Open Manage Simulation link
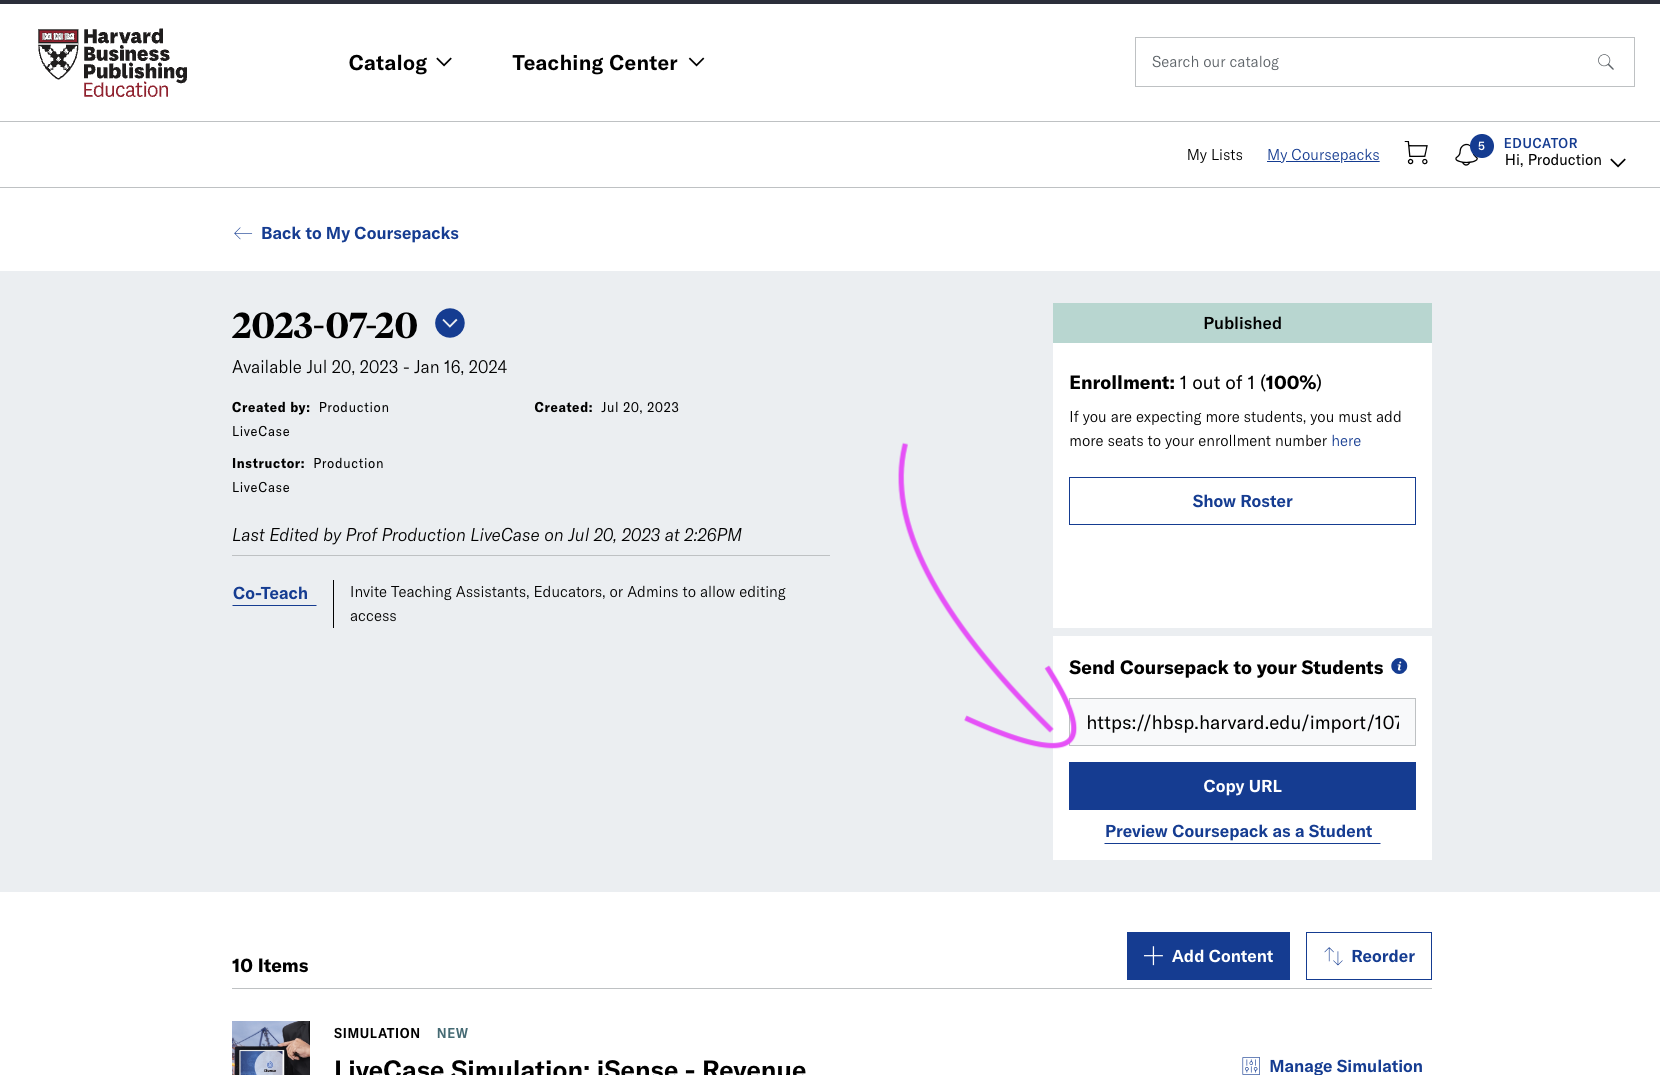Viewport: 1660px width, 1075px height. [1345, 1066]
